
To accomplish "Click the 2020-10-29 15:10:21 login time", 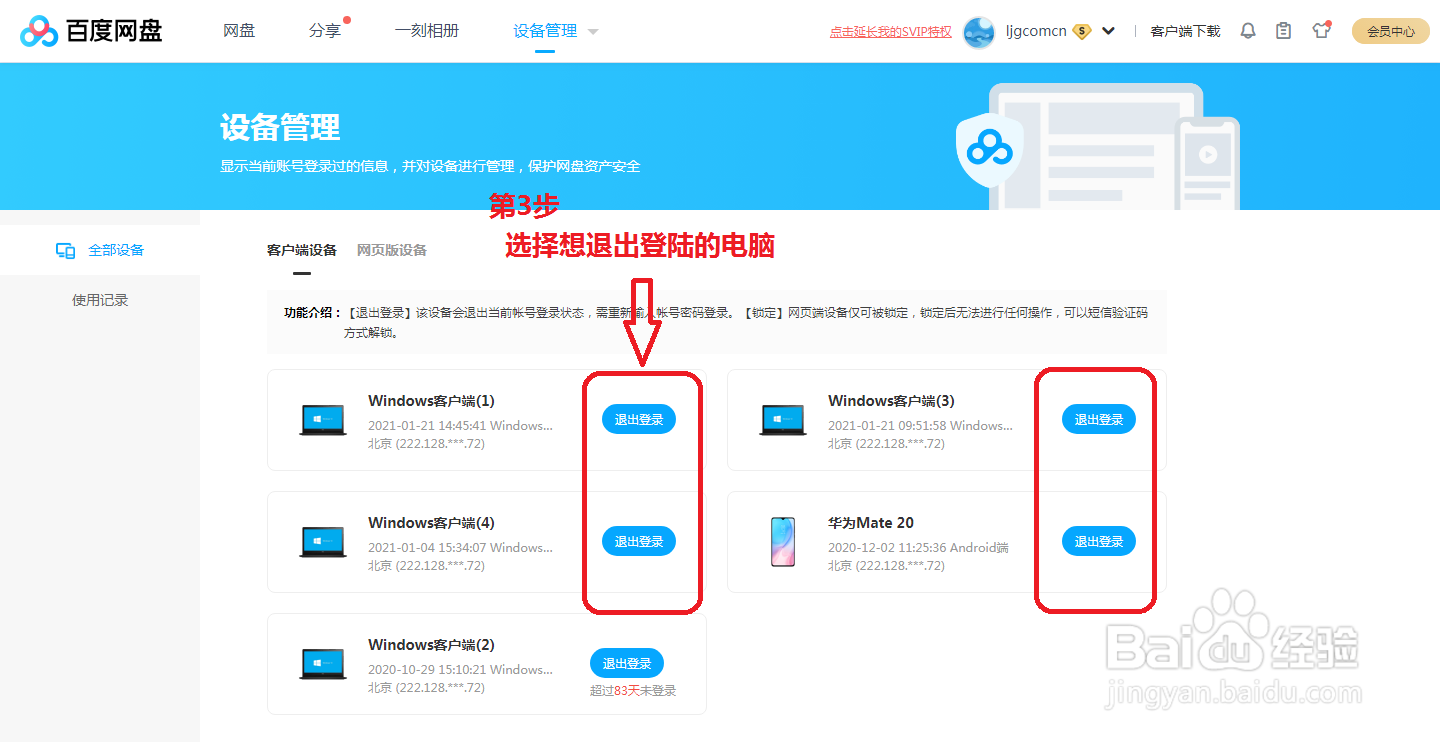I will [x=460, y=670].
